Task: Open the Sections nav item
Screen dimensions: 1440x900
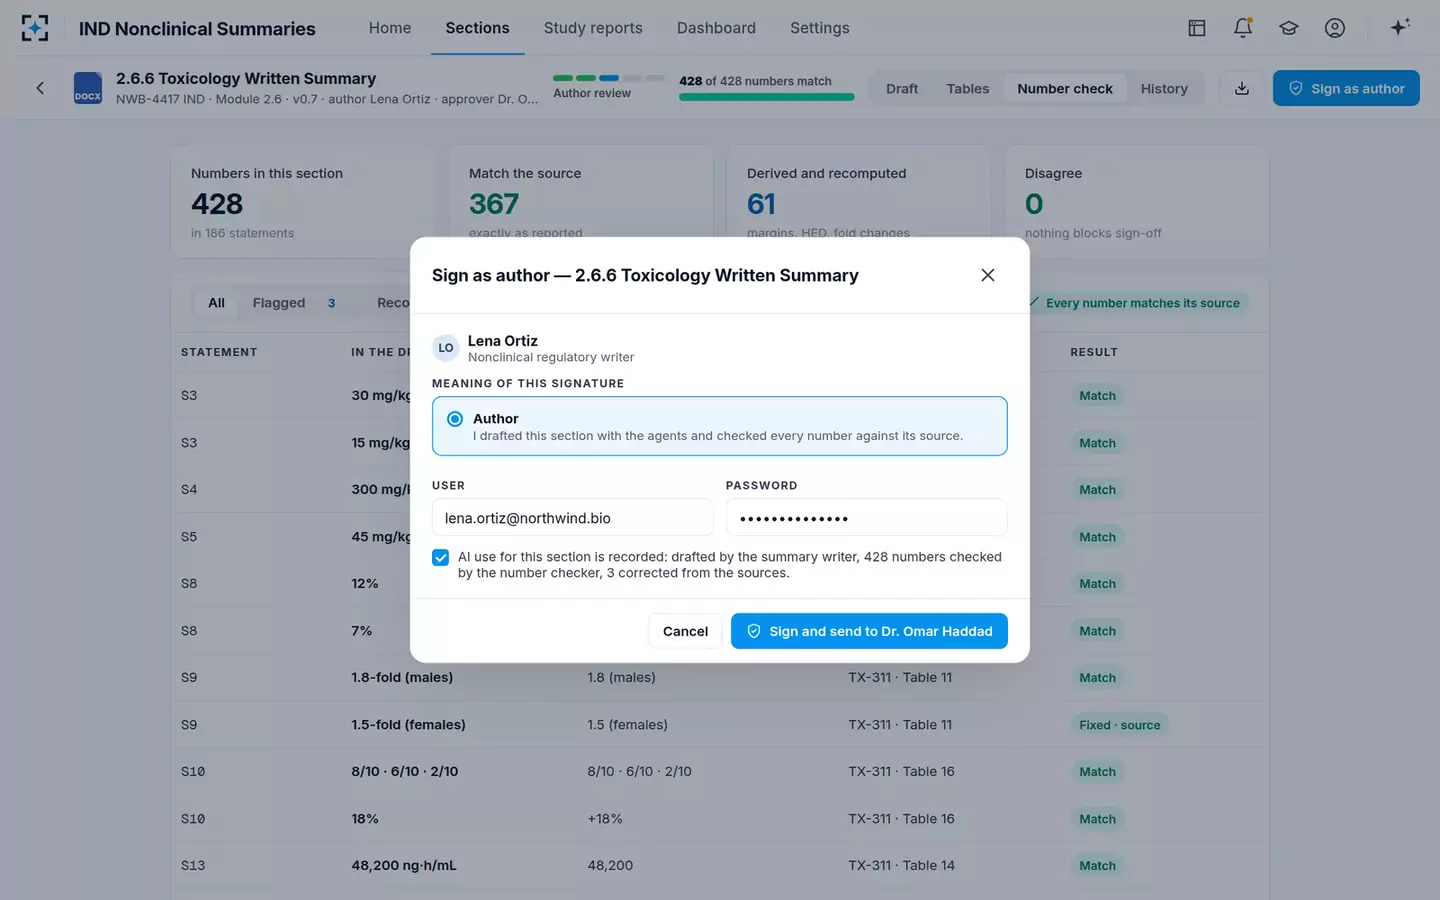Action: point(477,28)
